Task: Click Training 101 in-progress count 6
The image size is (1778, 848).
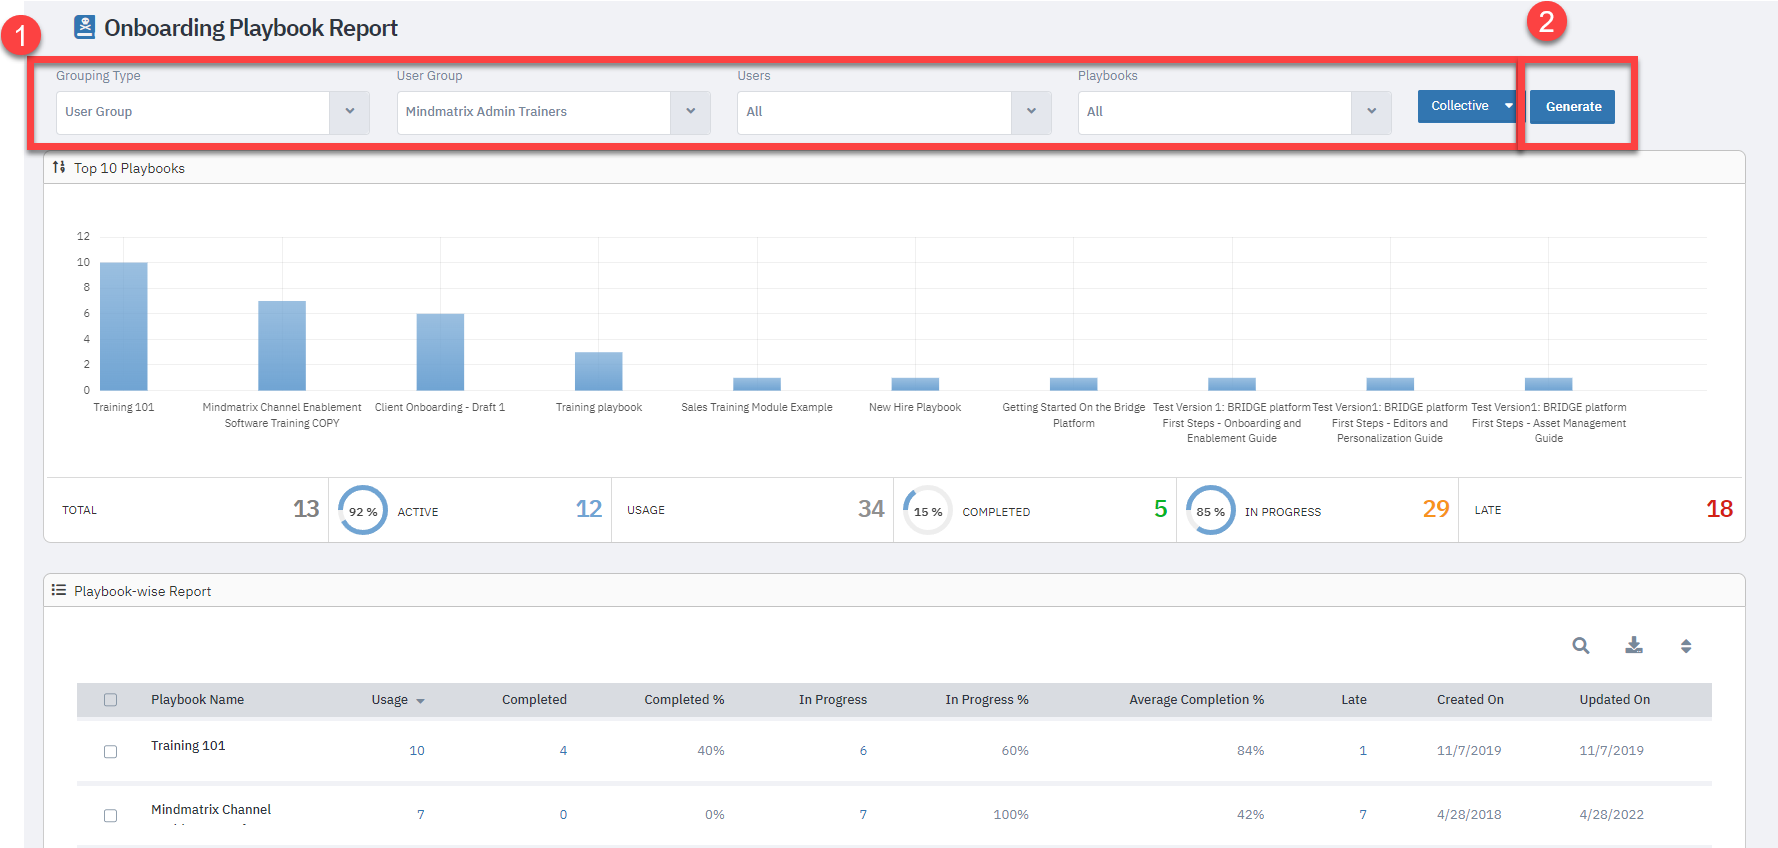Action: click(863, 751)
